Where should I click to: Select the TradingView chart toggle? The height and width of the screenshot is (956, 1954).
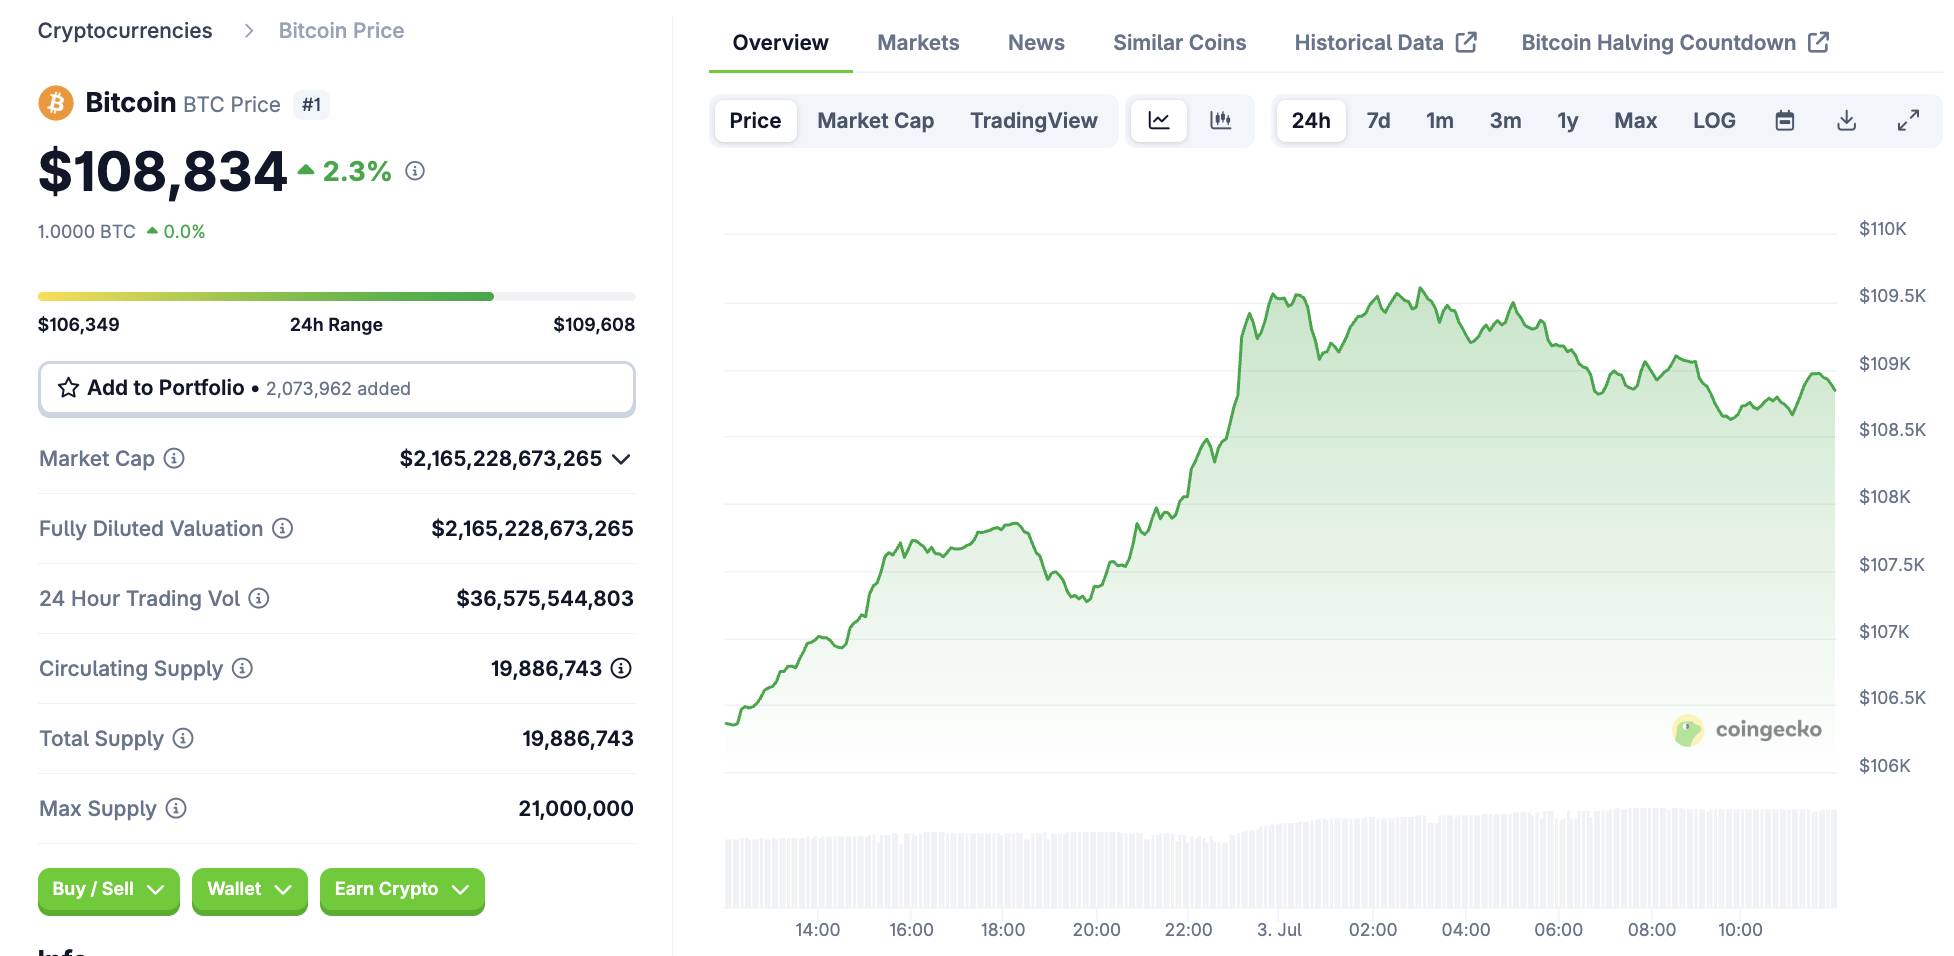(1034, 121)
